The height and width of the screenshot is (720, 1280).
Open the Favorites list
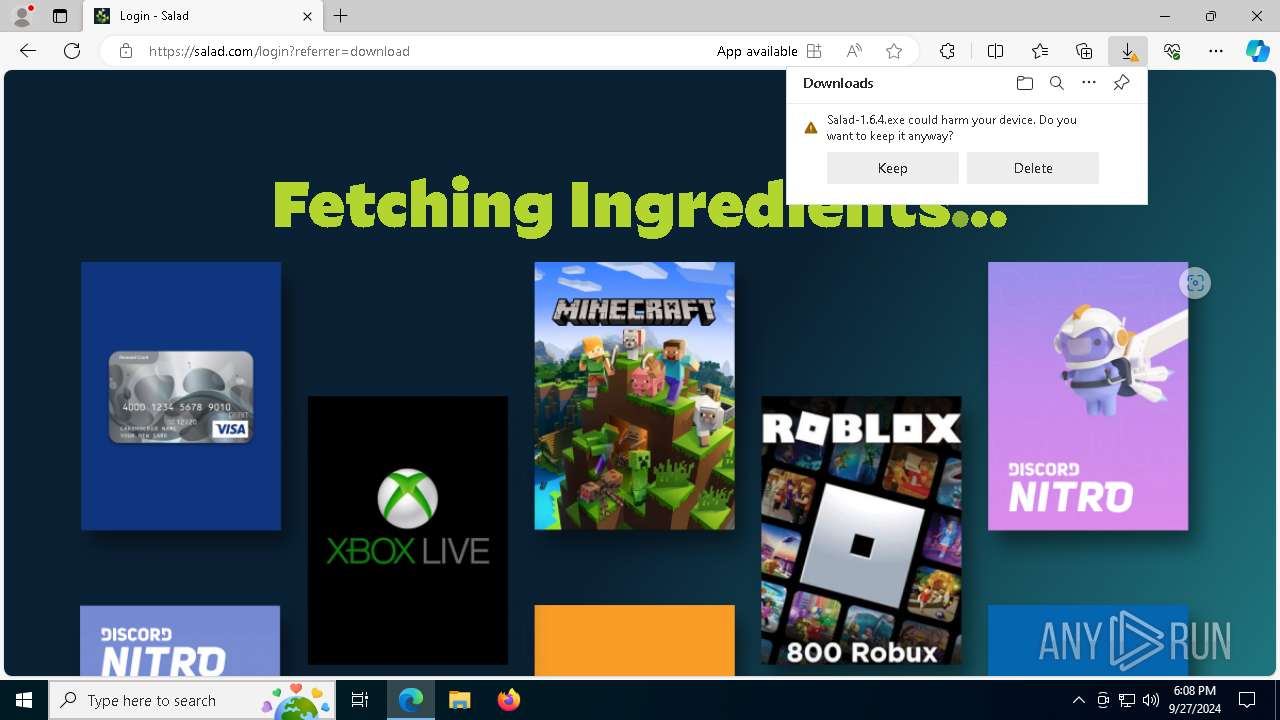[1040, 51]
